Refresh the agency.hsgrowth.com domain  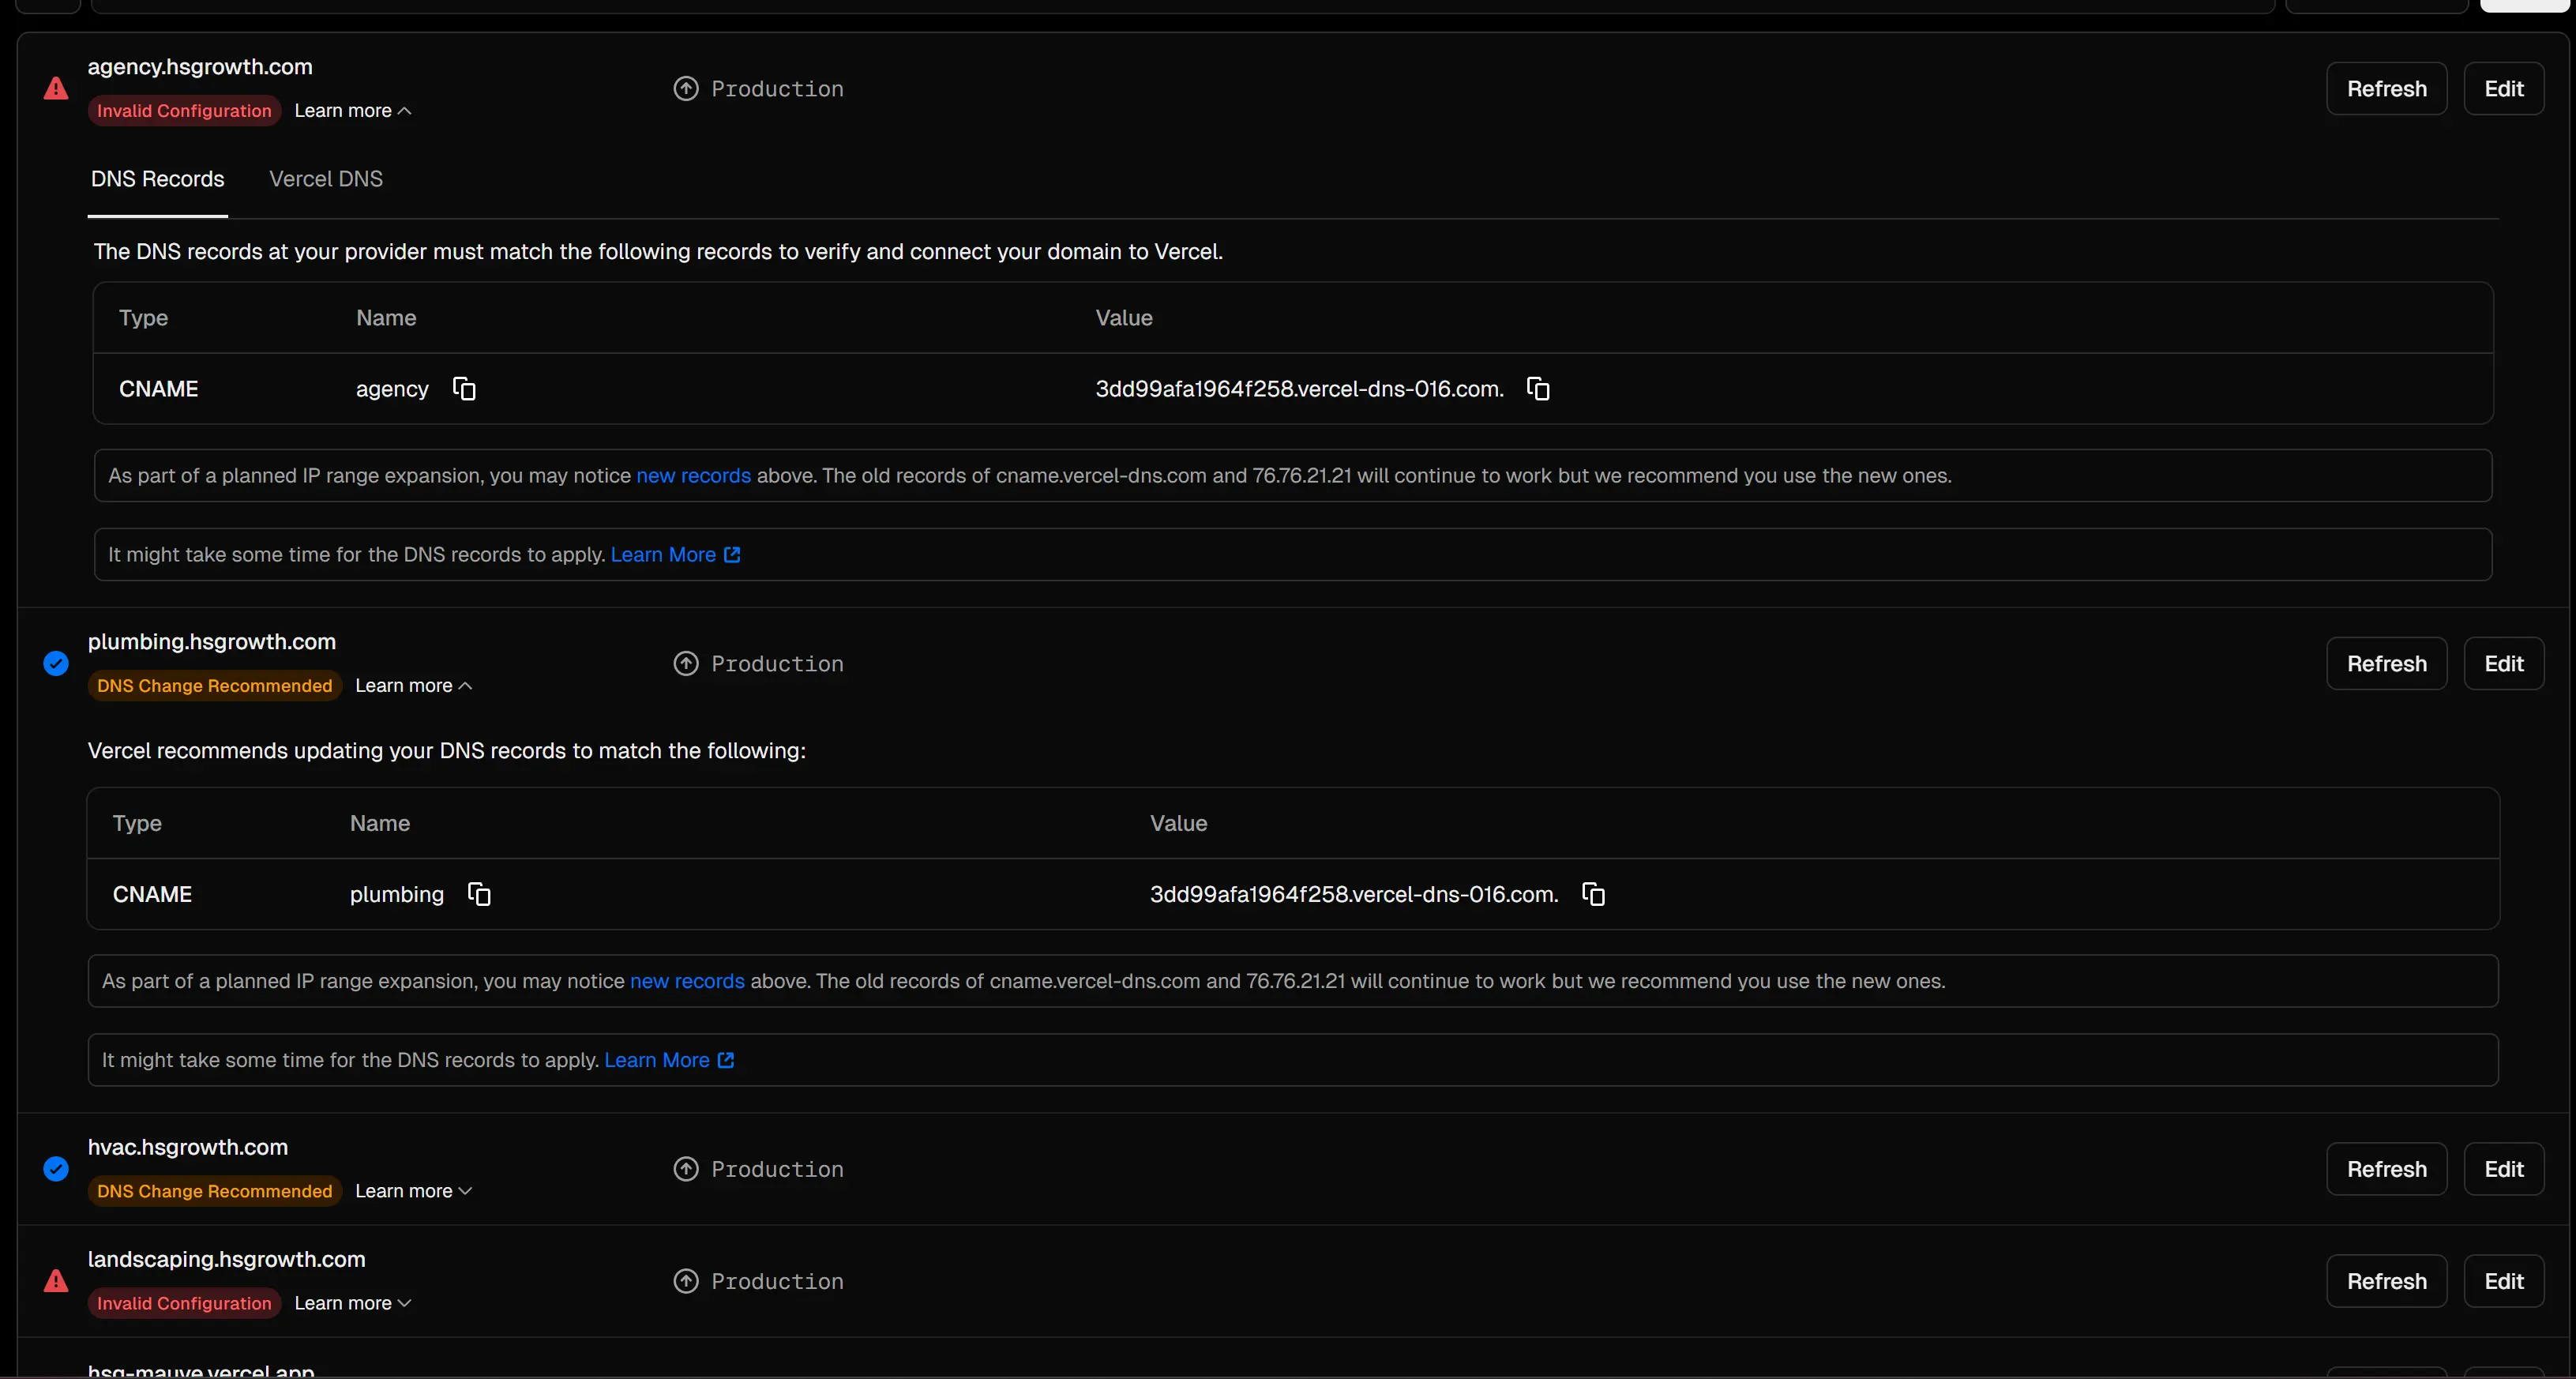coord(2386,89)
